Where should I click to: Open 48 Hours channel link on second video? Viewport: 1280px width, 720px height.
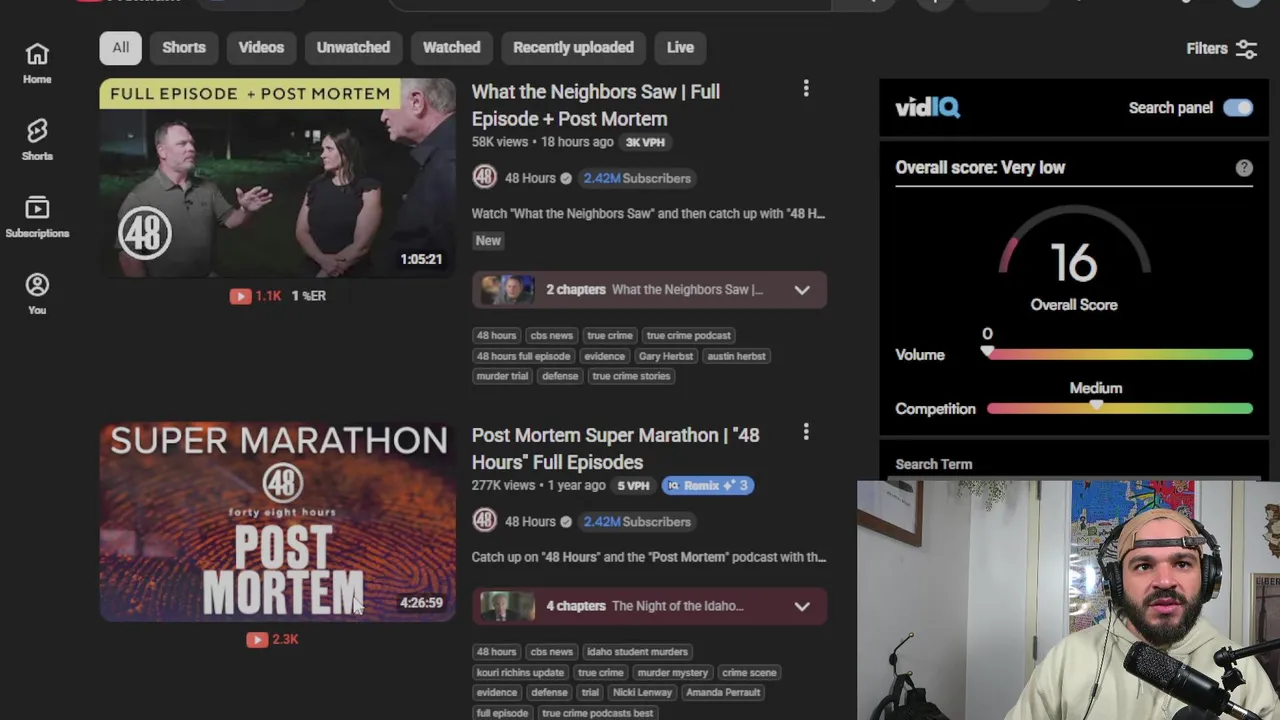point(530,521)
